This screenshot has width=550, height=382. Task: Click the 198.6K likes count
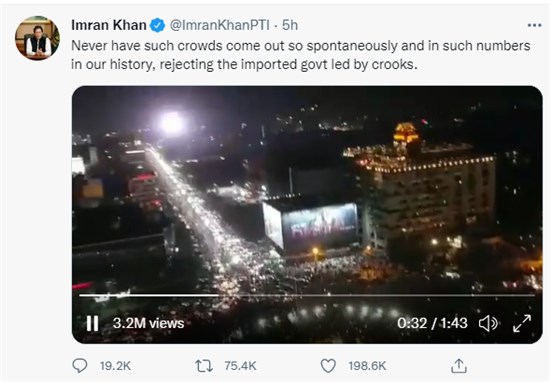[367, 366]
